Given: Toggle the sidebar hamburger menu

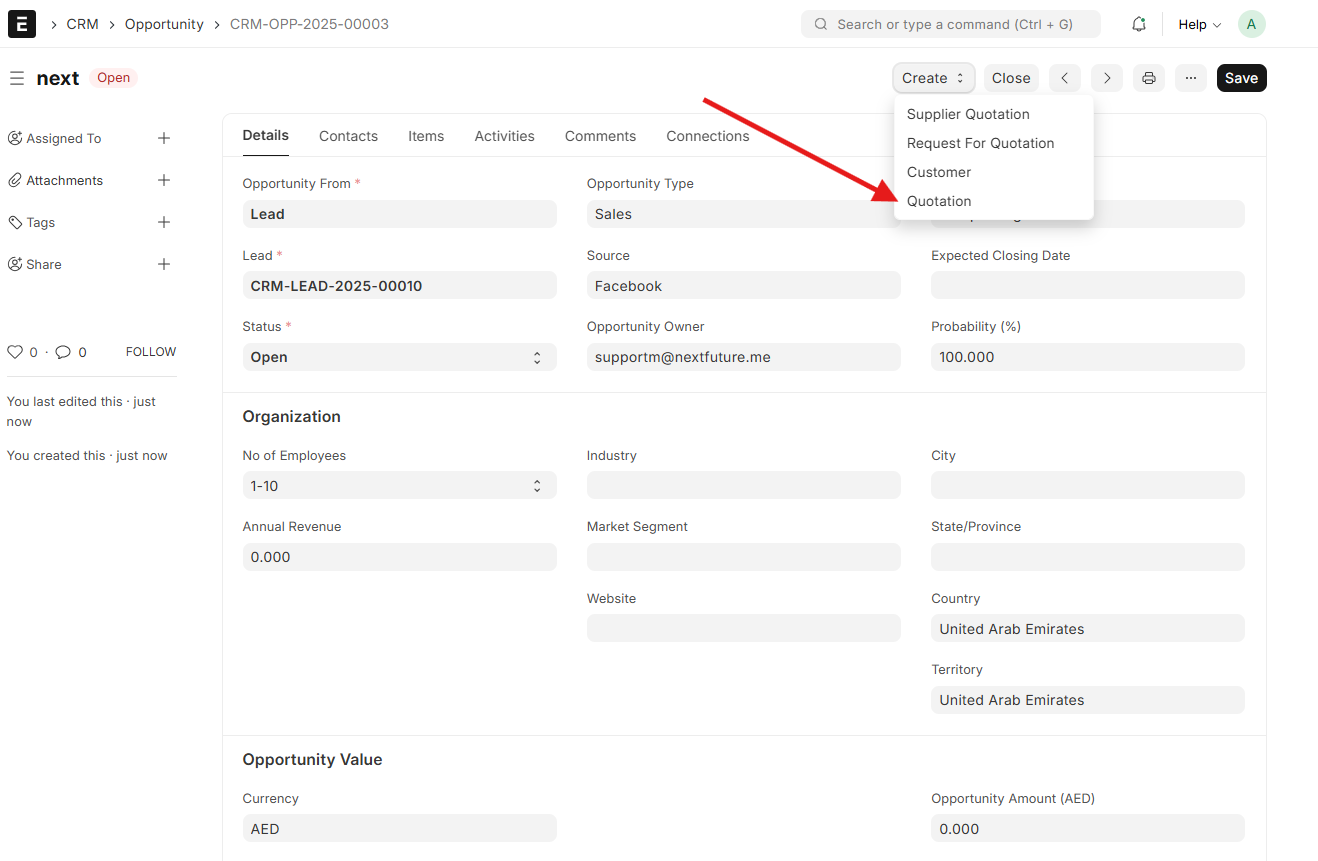Looking at the screenshot, I should click(x=16, y=78).
